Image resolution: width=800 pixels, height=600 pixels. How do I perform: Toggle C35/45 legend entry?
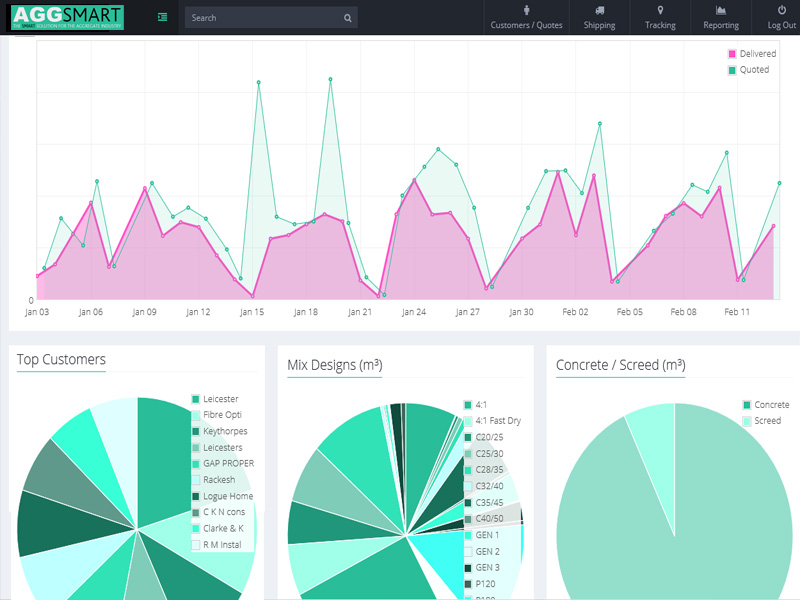[484, 503]
